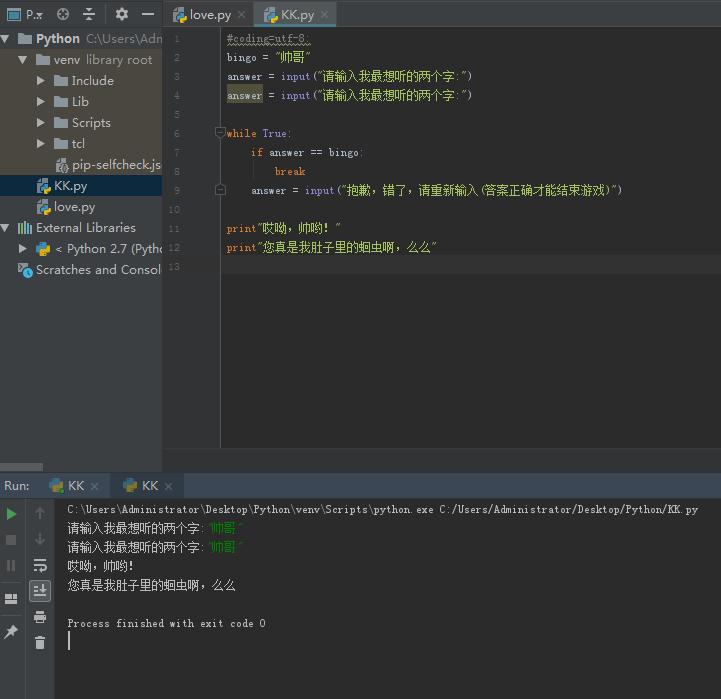Click down the stack trace arrow
721x699 pixels.
[40, 539]
